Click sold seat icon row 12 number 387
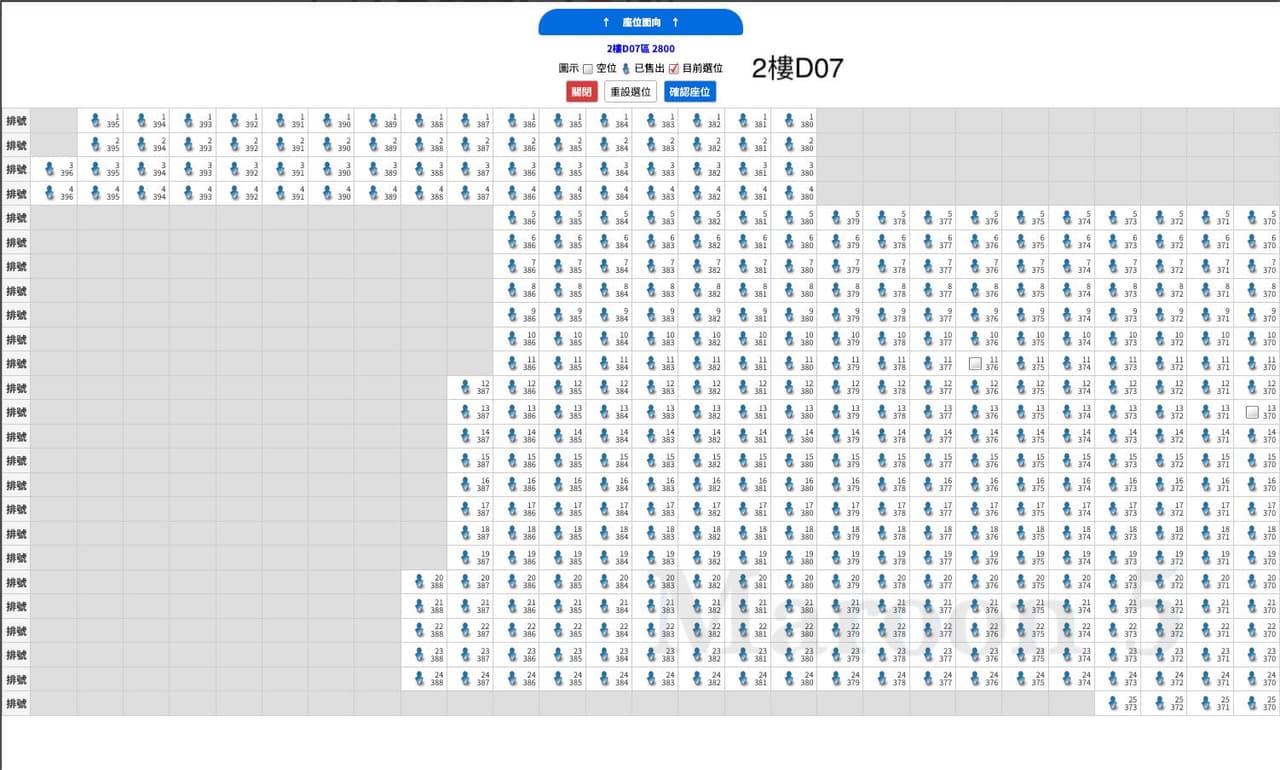This screenshot has height=770, width=1280. click(x=466, y=388)
